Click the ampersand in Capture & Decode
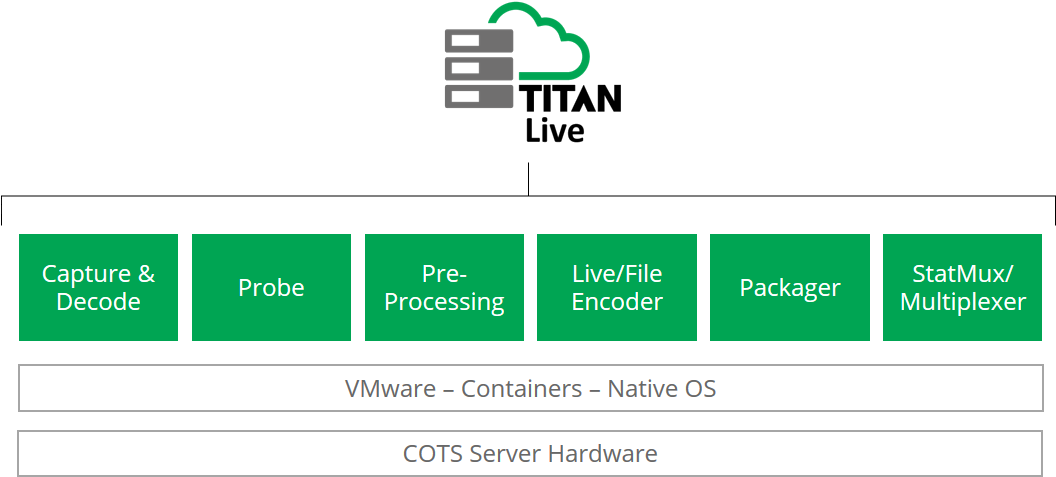 click(146, 274)
